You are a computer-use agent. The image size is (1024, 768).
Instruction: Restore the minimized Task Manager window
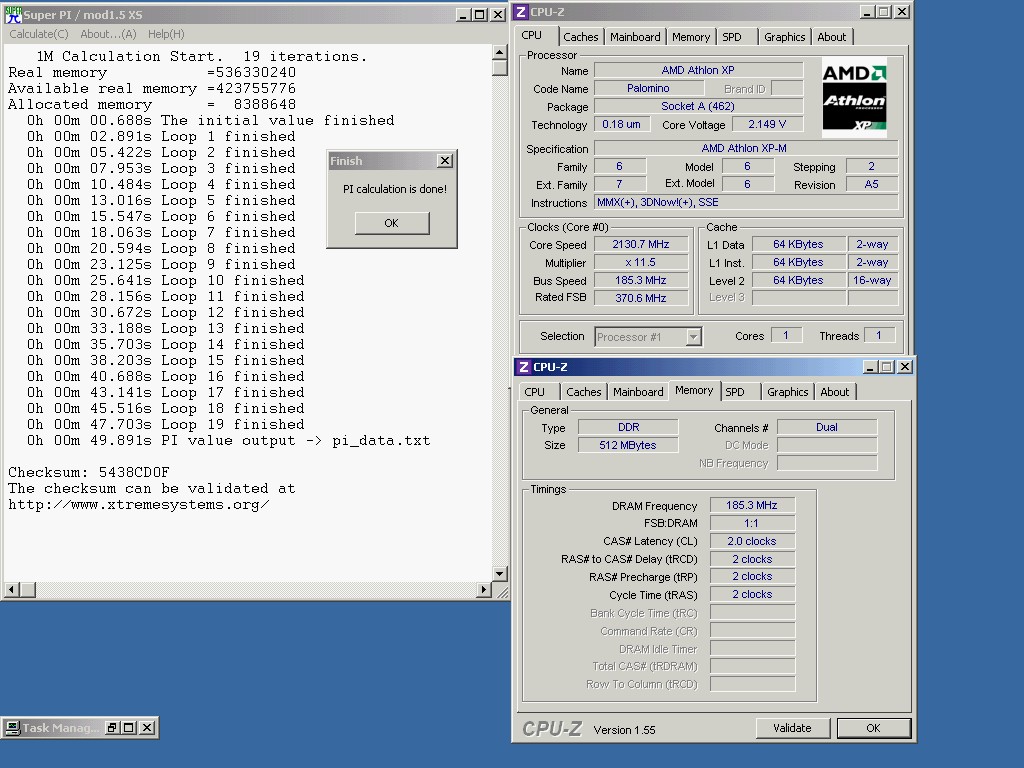(x=112, y=728)
